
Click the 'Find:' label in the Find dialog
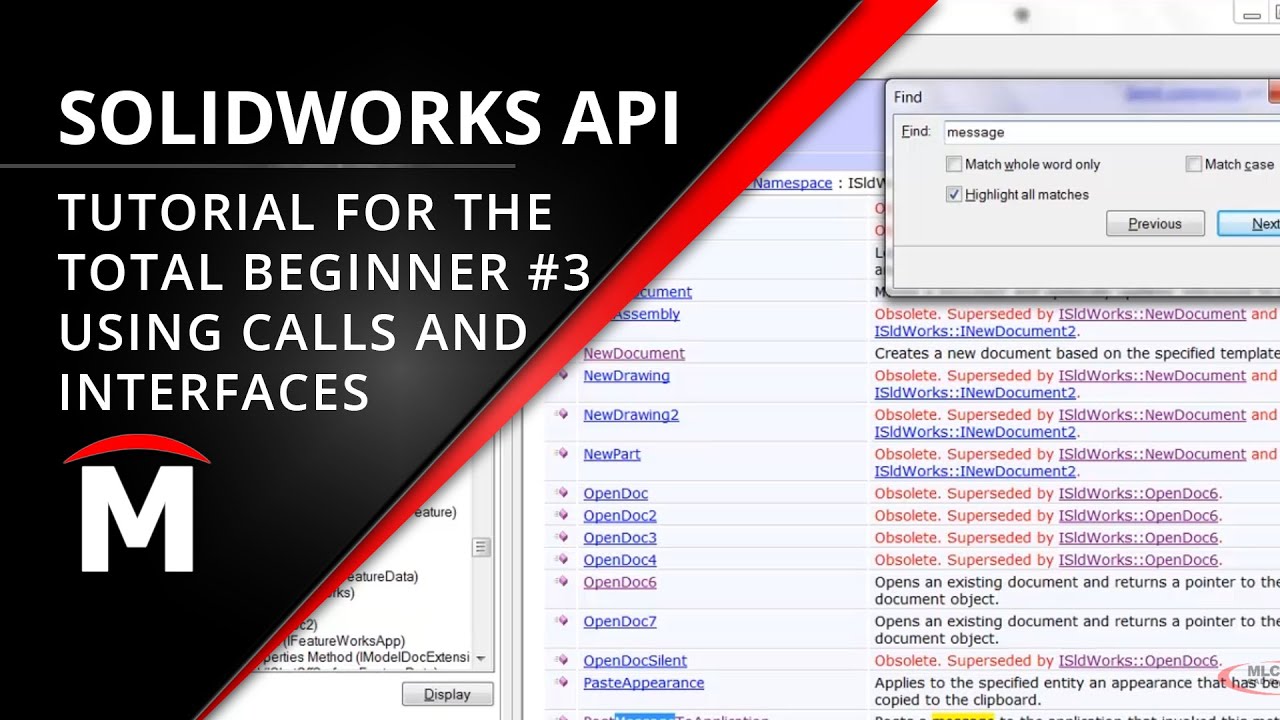click(x=916, y=131)
